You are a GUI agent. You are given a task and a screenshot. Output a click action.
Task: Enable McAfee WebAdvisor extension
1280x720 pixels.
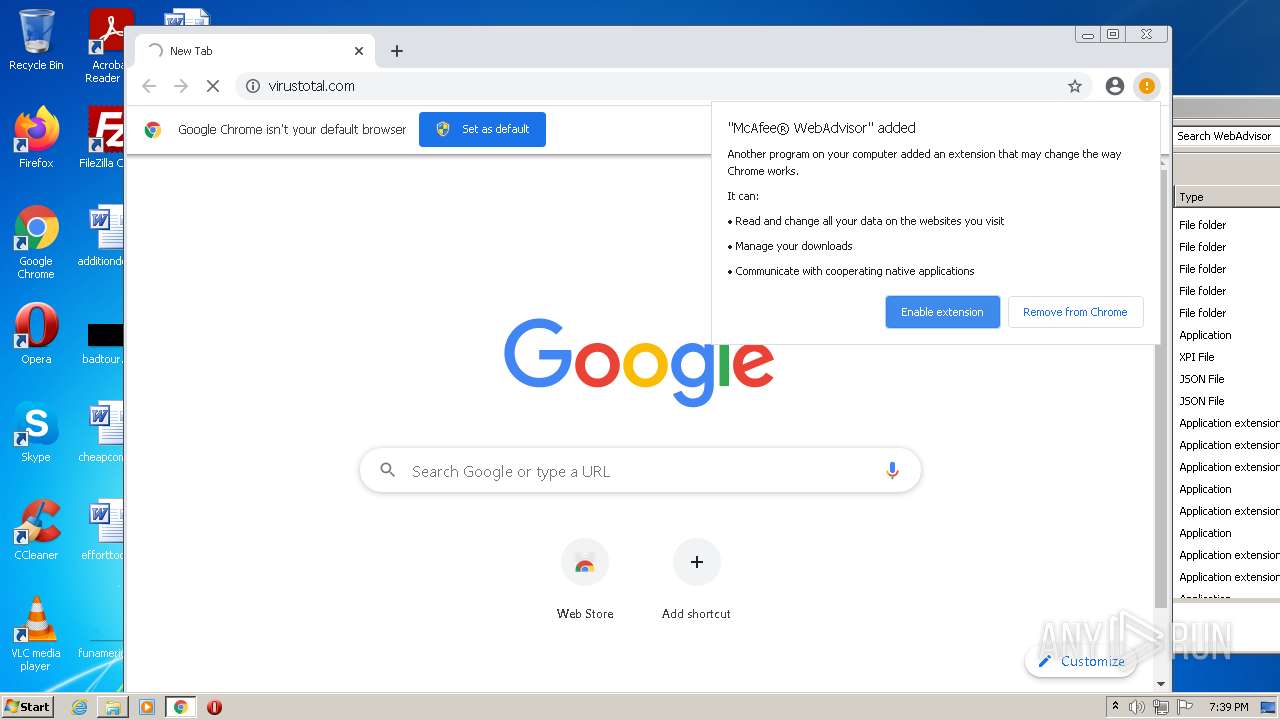pos(942,312)
